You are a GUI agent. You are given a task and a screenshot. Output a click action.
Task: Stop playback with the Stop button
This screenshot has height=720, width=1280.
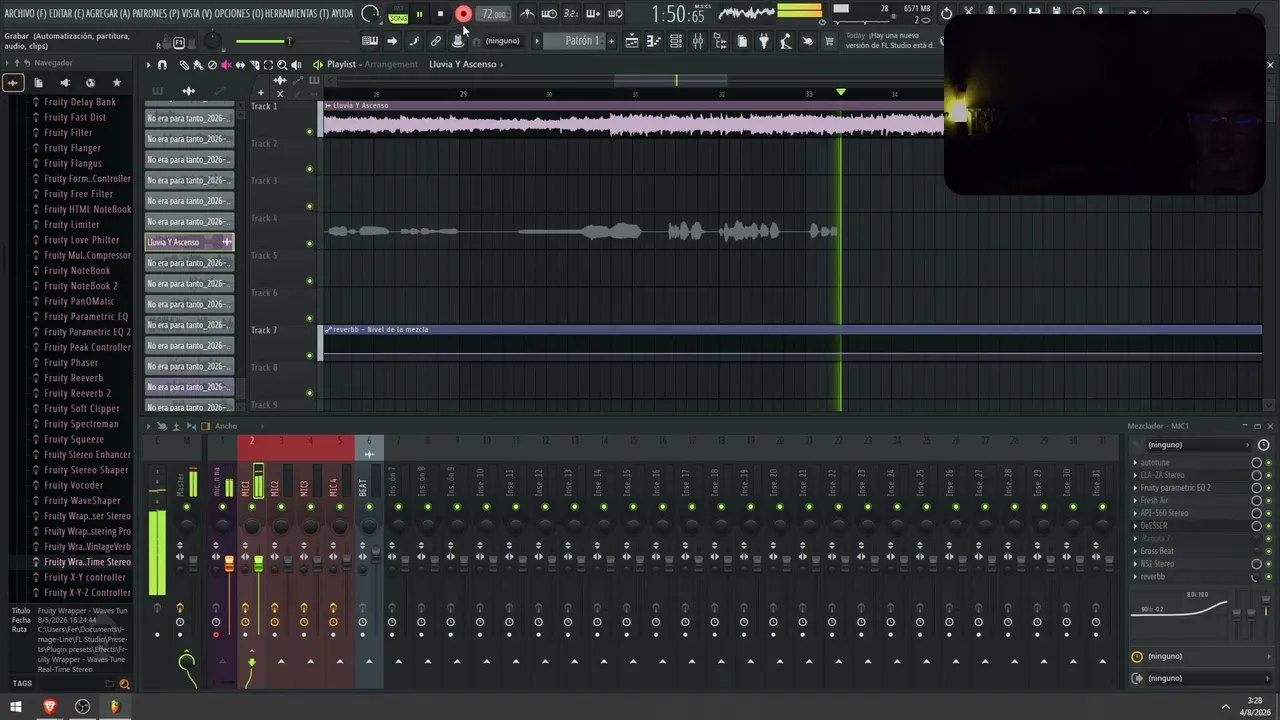tap(440, 14)
